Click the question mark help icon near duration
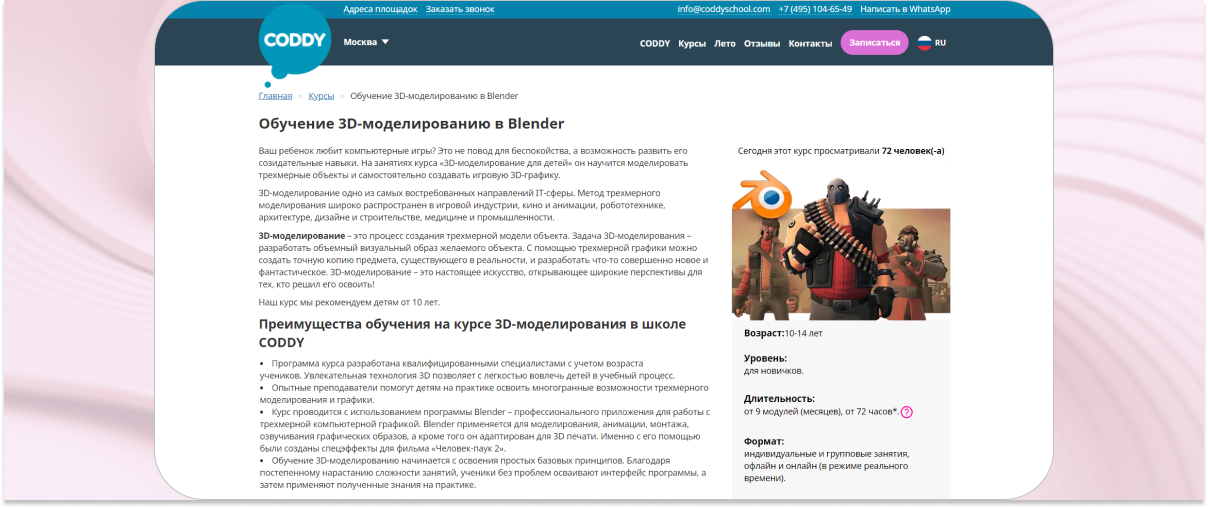1208x508 pixels. [906, 412]
